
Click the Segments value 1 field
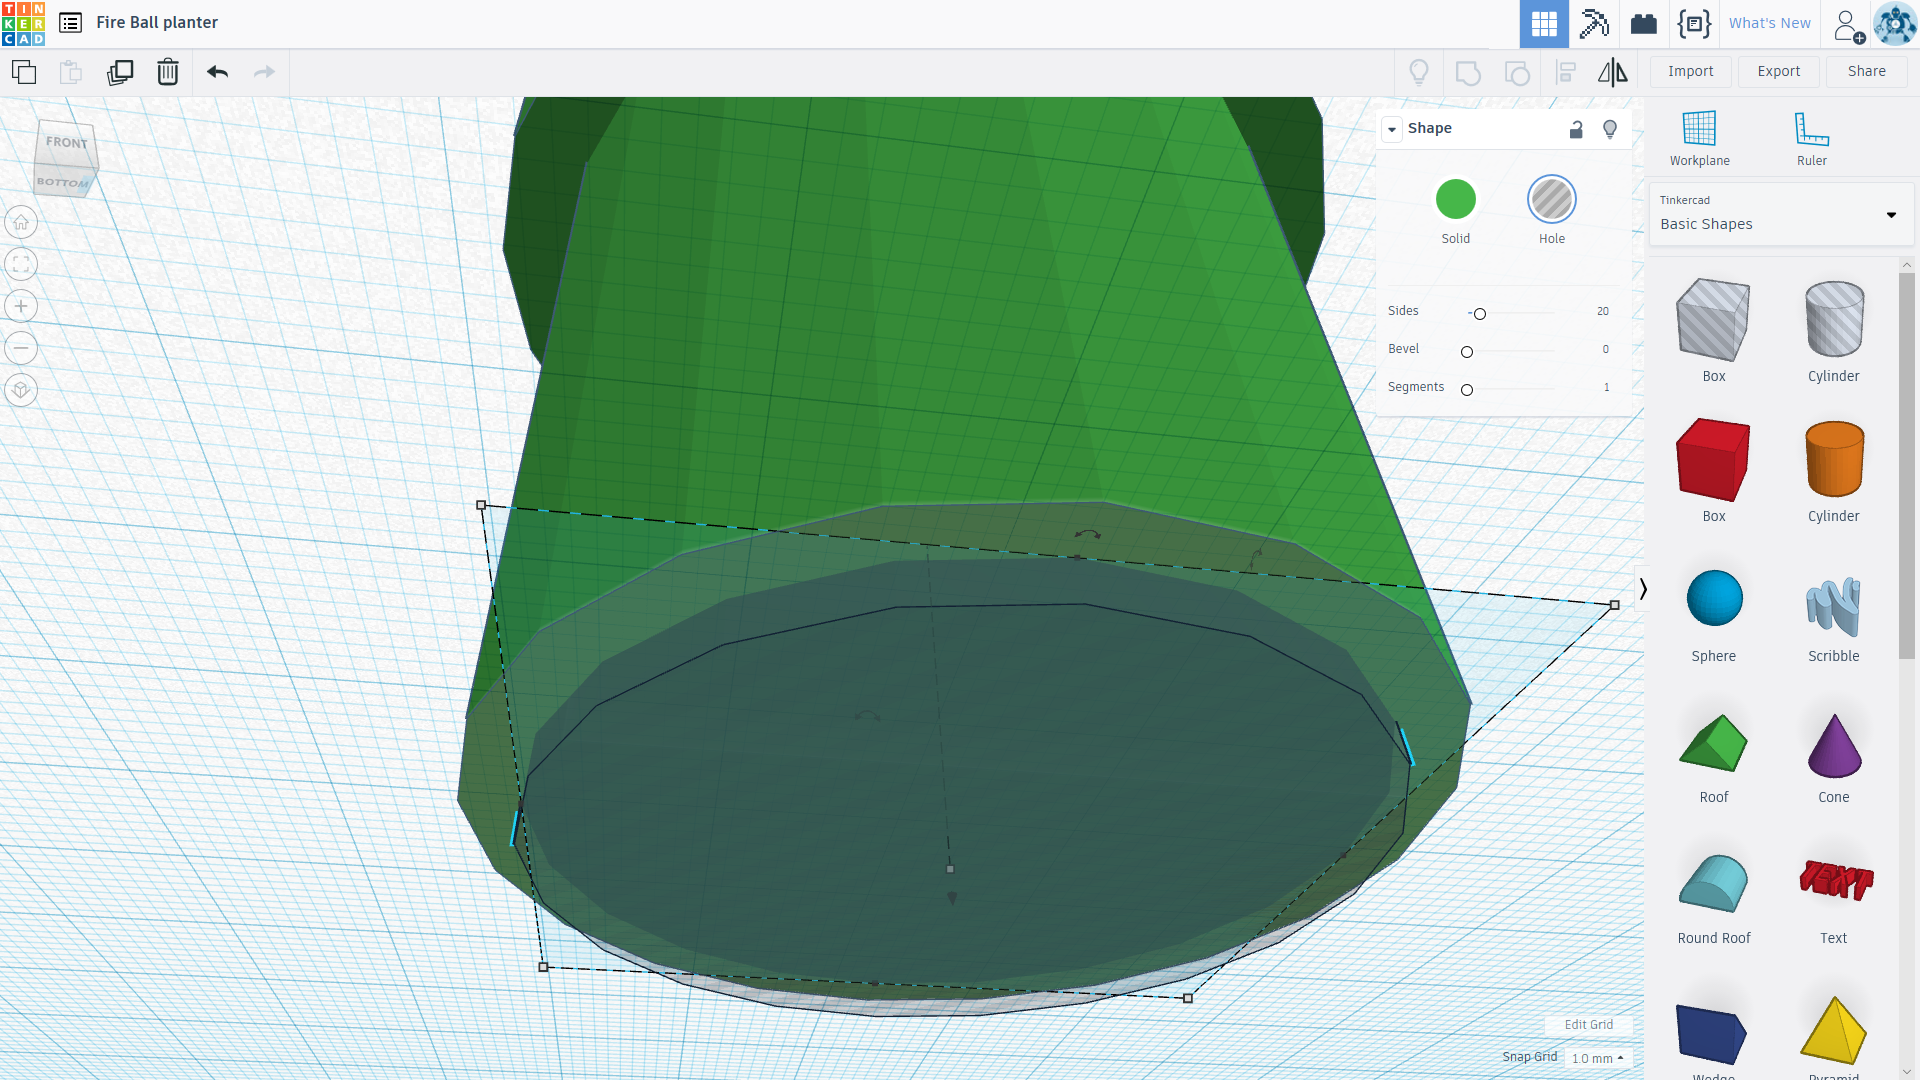(x=1606, y=387)
